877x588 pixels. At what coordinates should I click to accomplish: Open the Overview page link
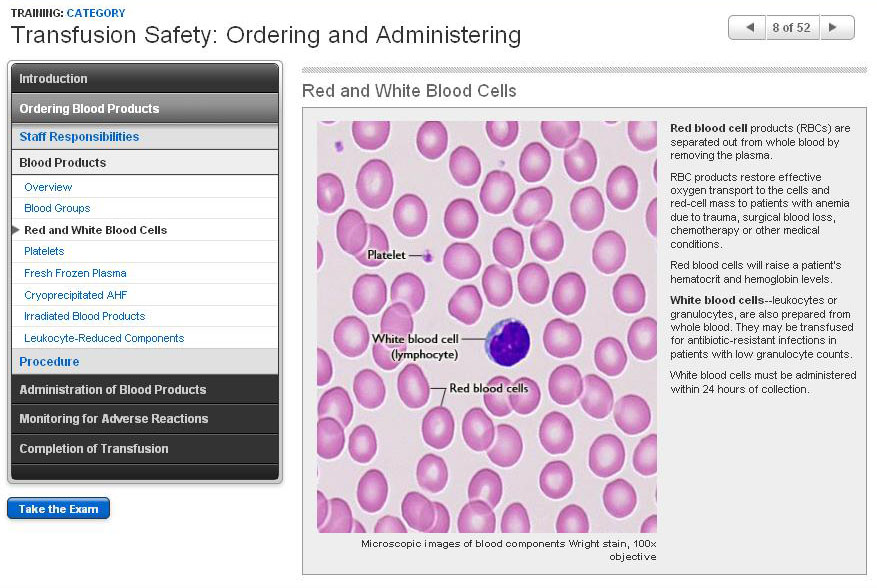48,187
